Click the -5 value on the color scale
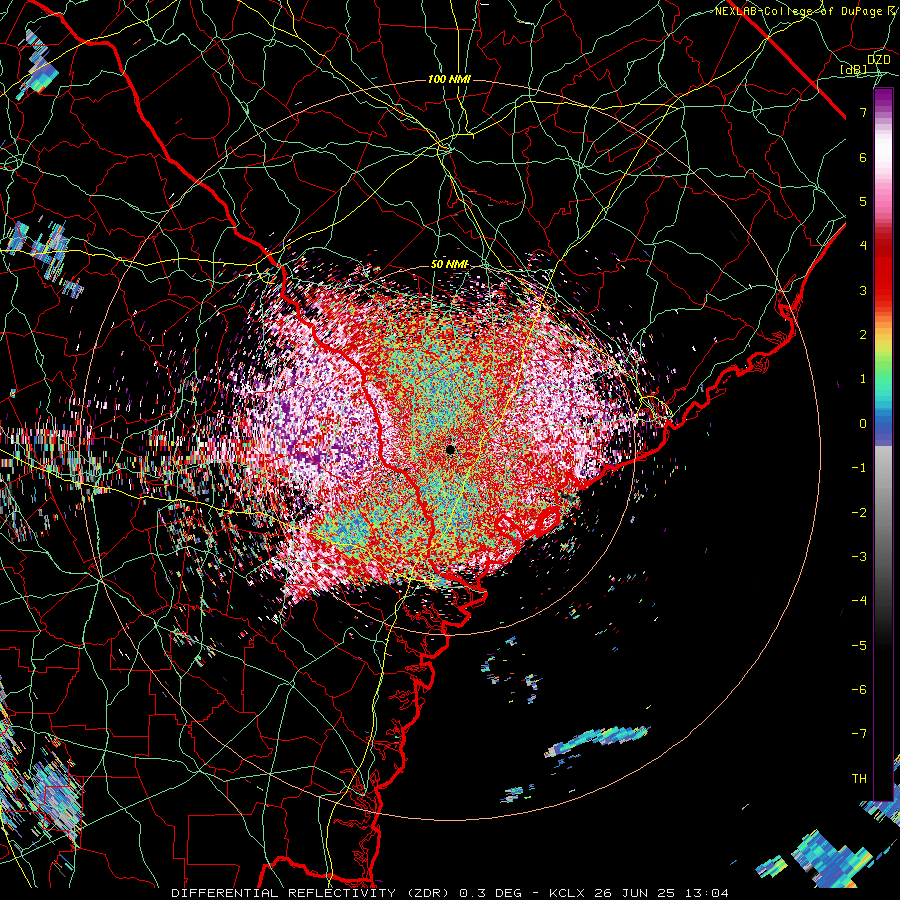The height and width of the screenshot is (900, 900). pyautogui.click(x=859, y=646)
